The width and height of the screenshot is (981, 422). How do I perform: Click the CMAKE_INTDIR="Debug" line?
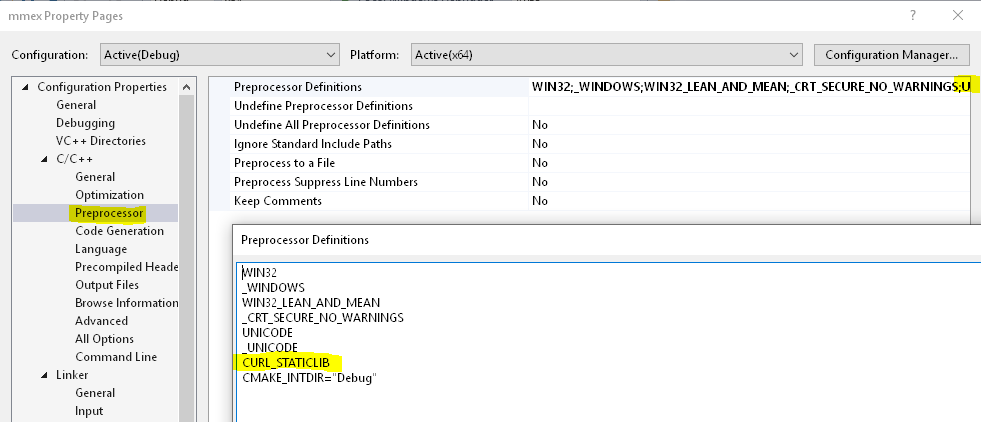tap(309, 378)
